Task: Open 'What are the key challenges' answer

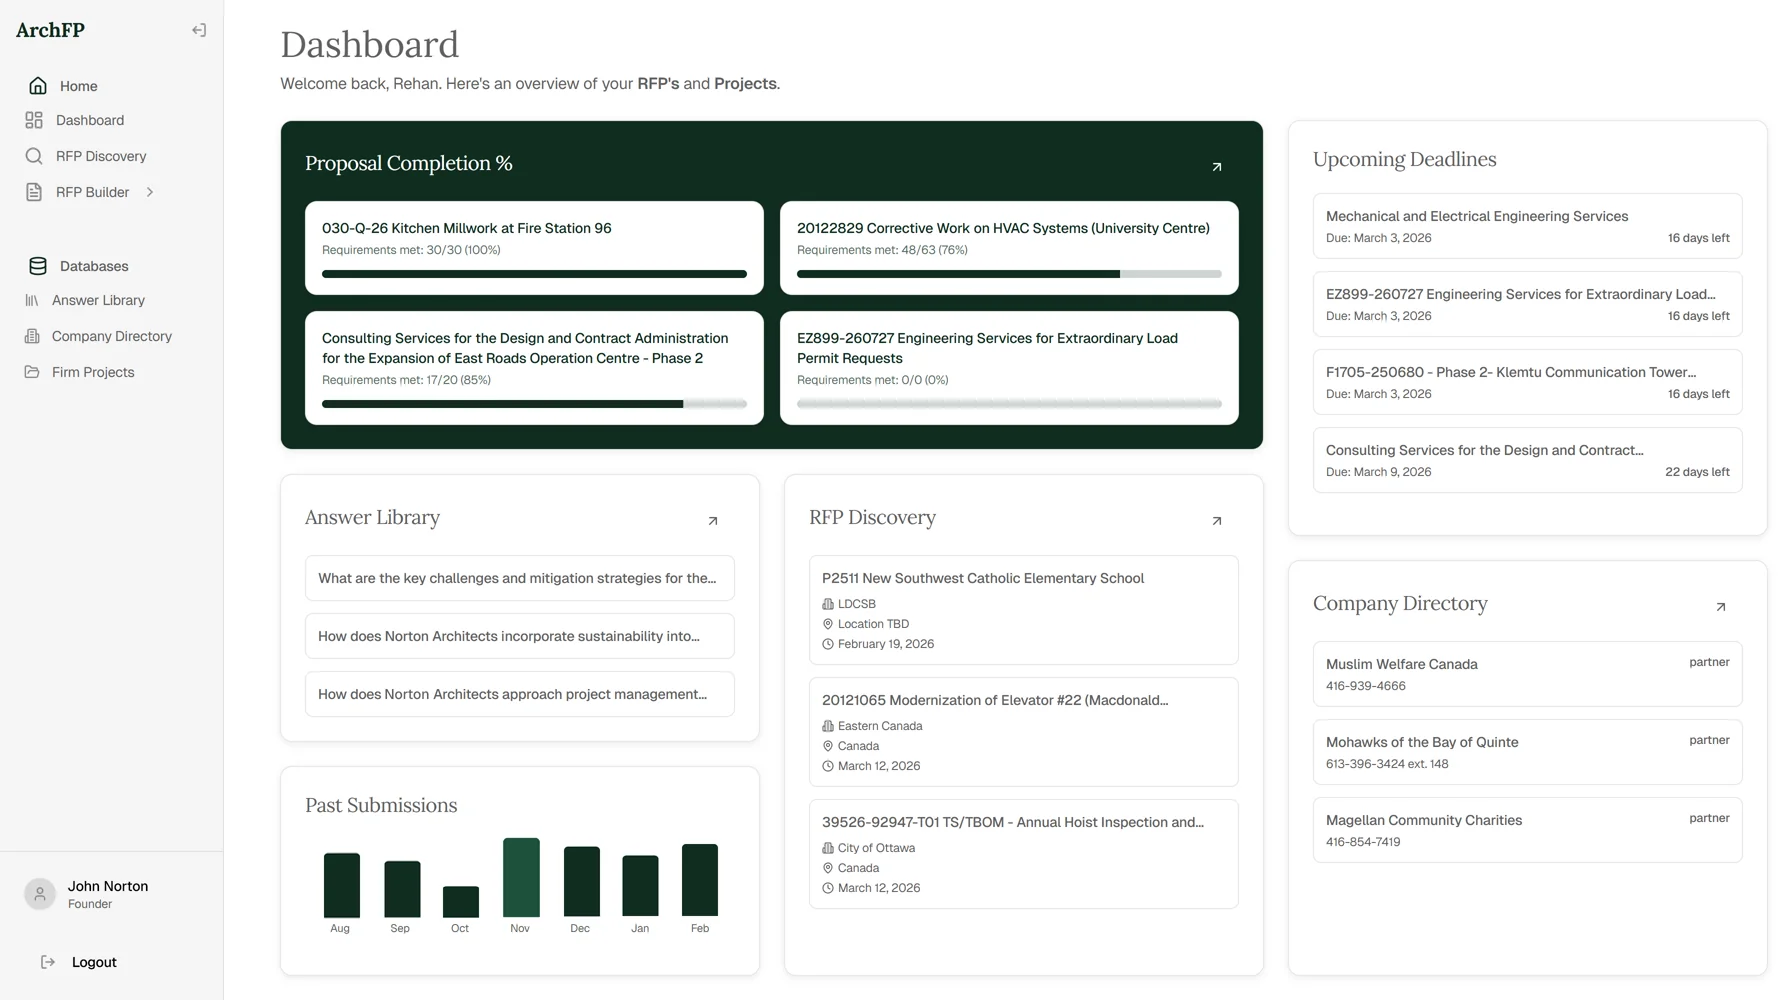Action: [x=520, y=578]
